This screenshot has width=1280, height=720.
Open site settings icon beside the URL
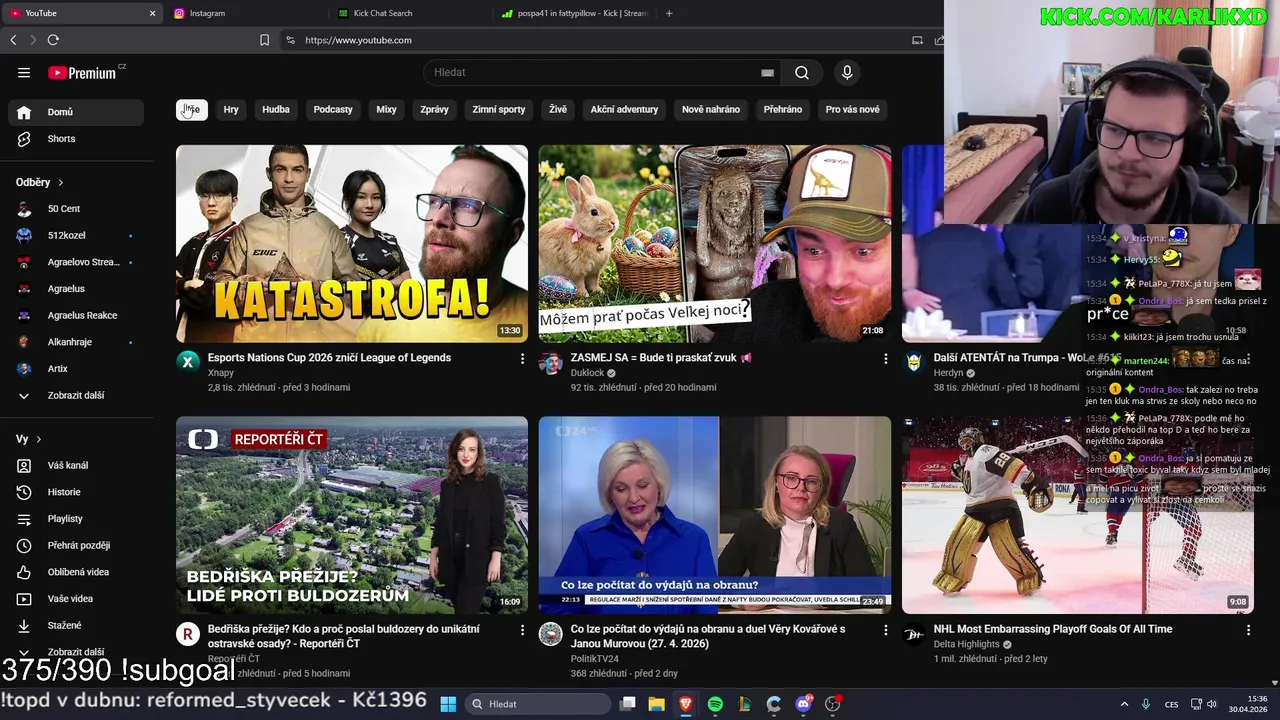pos(290,40)
